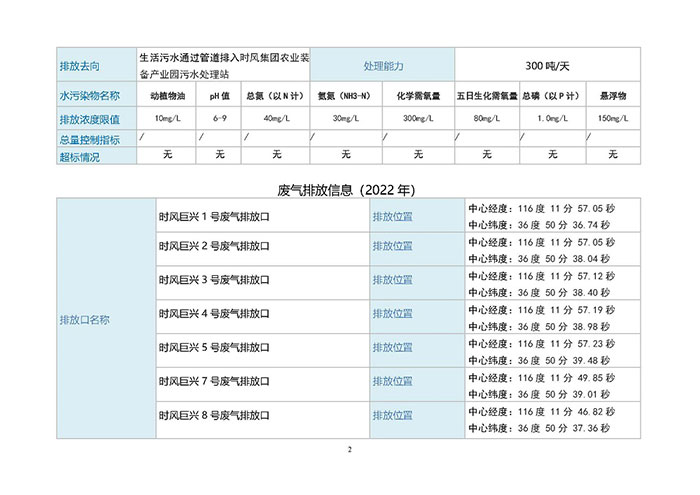Select the 40mg/L limit value

[x=276, y=118]
